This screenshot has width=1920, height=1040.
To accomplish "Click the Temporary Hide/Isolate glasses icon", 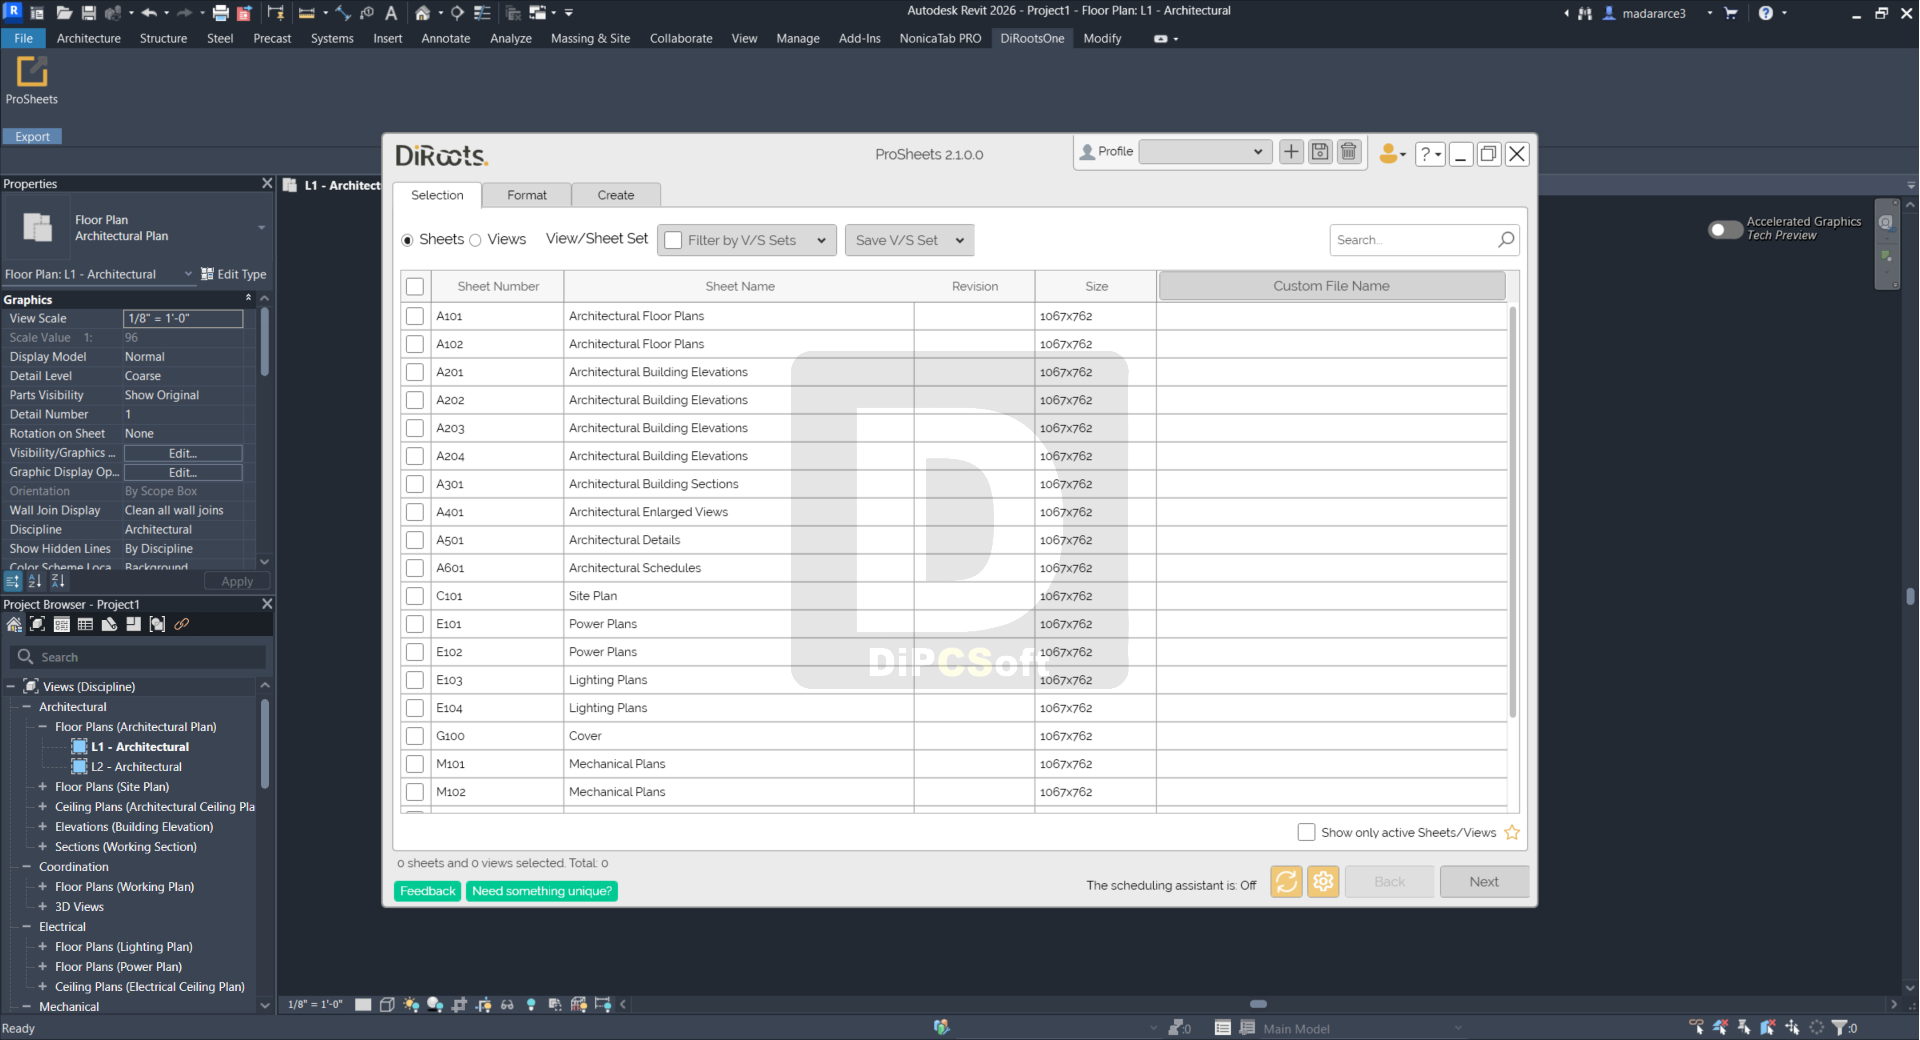I will tap(507, 1004).
